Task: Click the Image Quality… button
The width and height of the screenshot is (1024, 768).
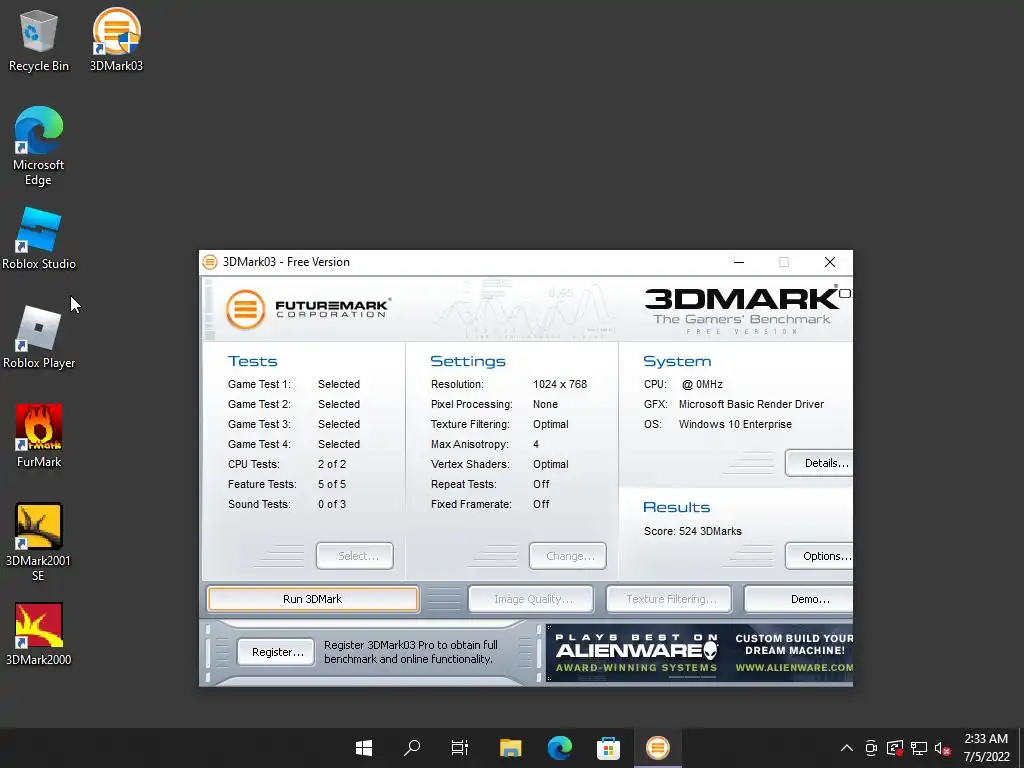Action: pos(532,599)
